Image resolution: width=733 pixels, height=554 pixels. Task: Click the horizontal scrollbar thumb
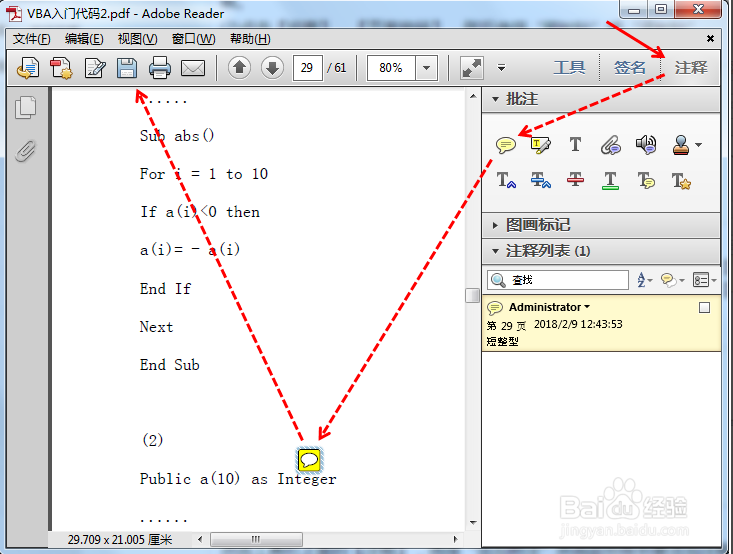(256, 540)
